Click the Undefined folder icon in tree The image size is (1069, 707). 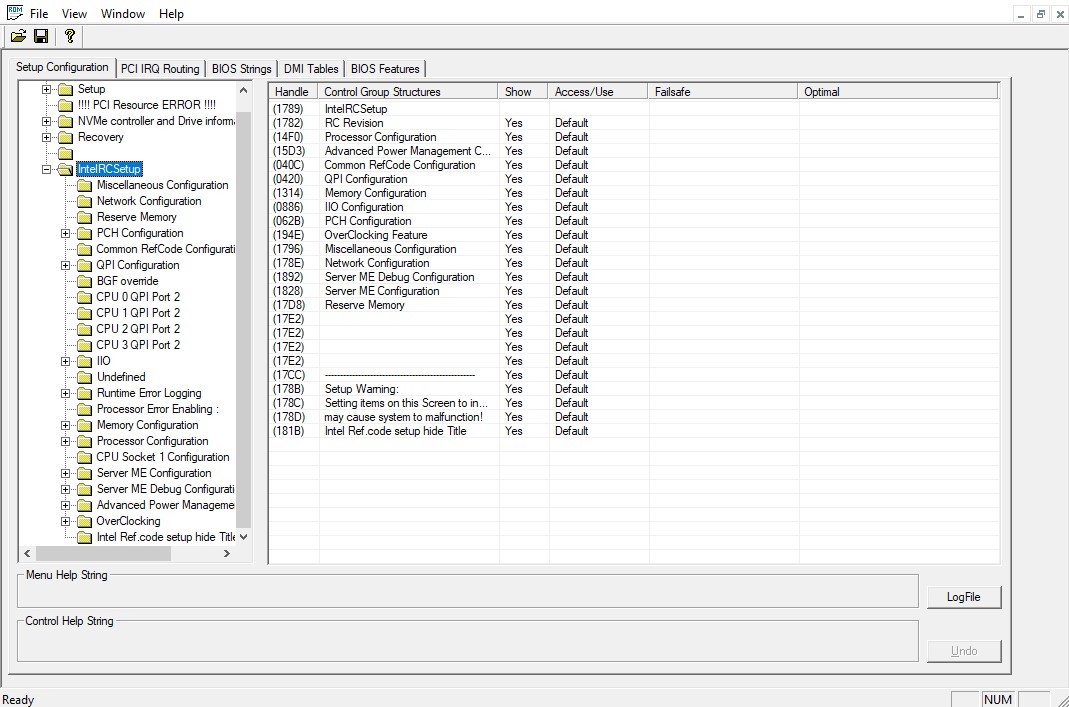tap(85, 377)
